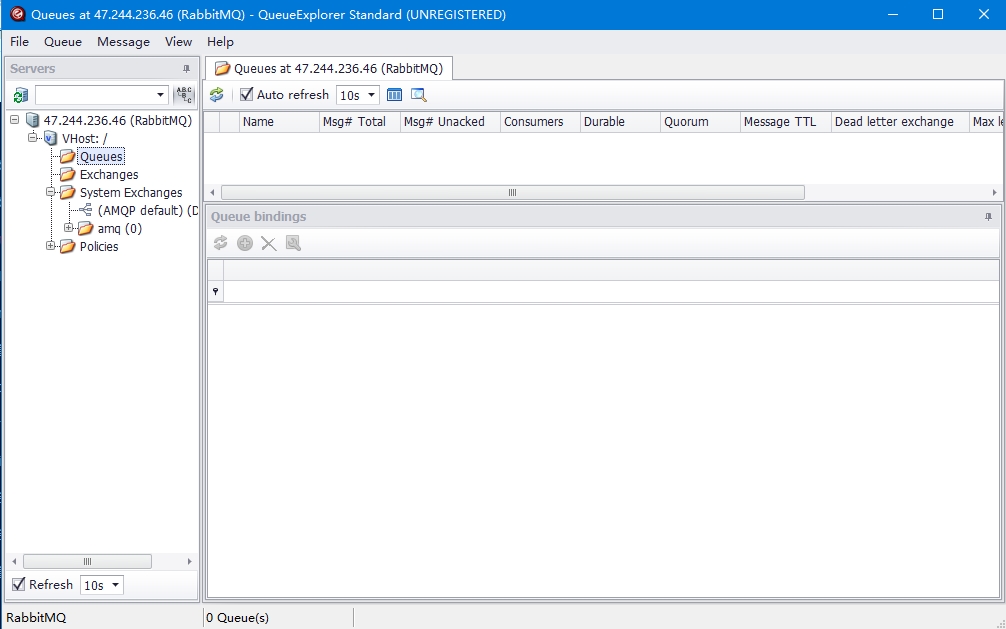Click the add binding plus icon
This screenshot has height=629, width=1006.
tap(245, 243)
